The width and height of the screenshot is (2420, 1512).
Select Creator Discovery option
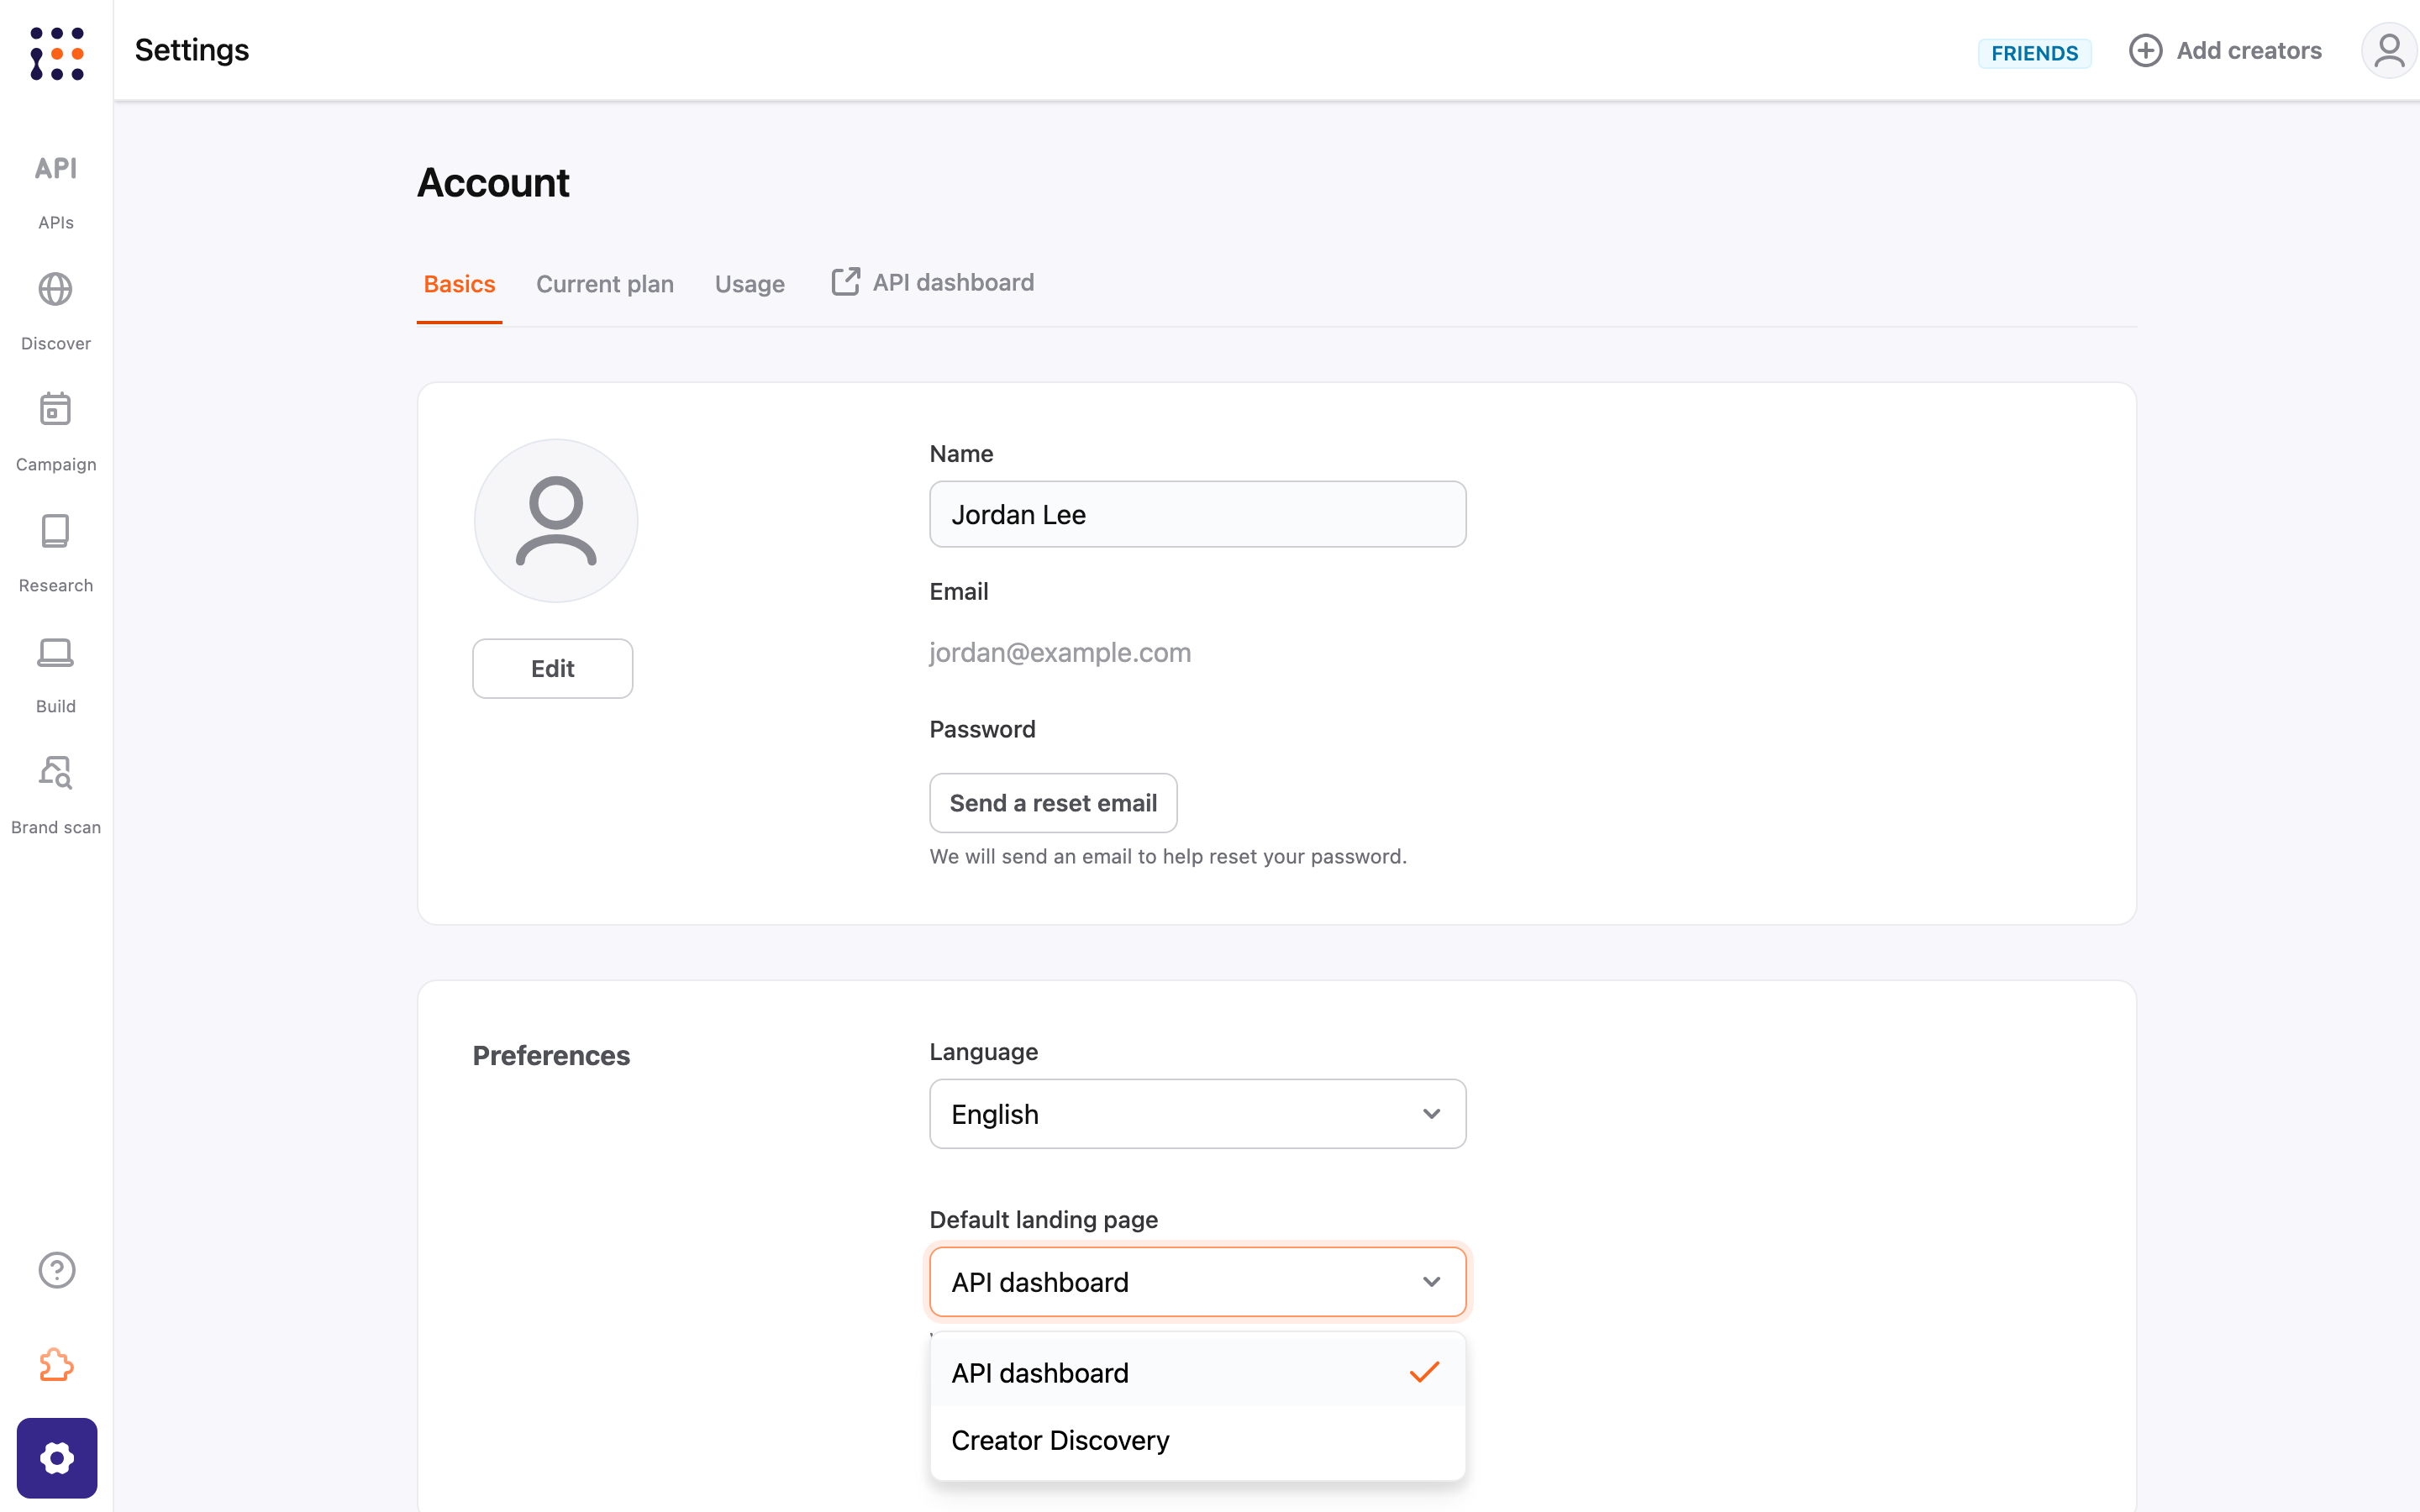click(x=1198, y=1440)
